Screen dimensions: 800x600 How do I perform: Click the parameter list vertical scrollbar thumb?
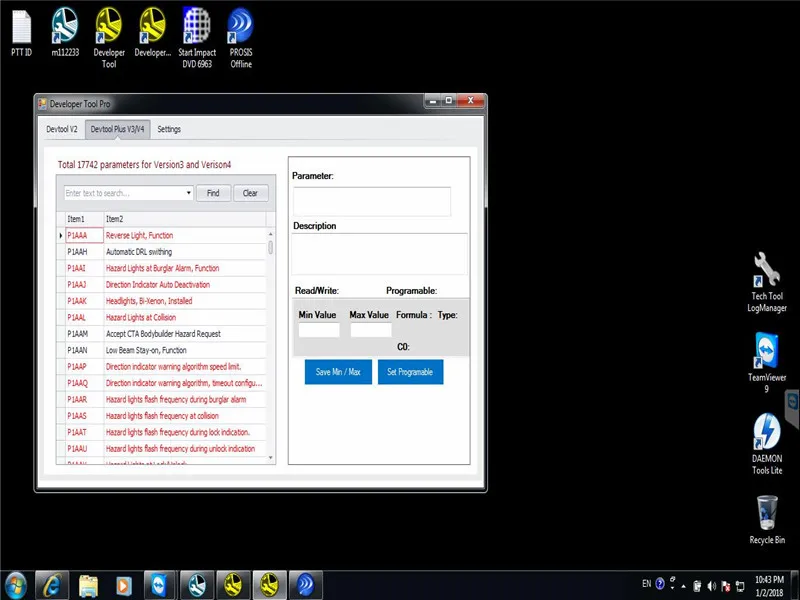270,247
